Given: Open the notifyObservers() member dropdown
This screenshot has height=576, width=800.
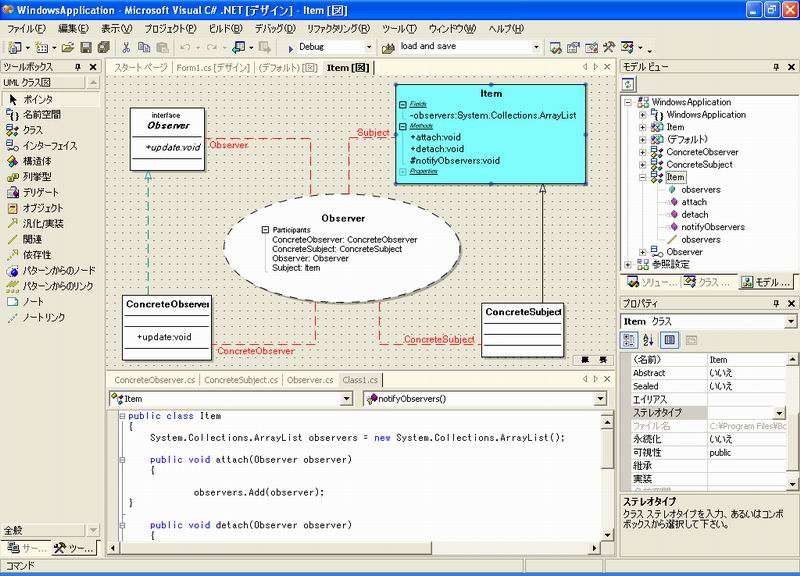Looking at the screenshot, I should [600, 398].
